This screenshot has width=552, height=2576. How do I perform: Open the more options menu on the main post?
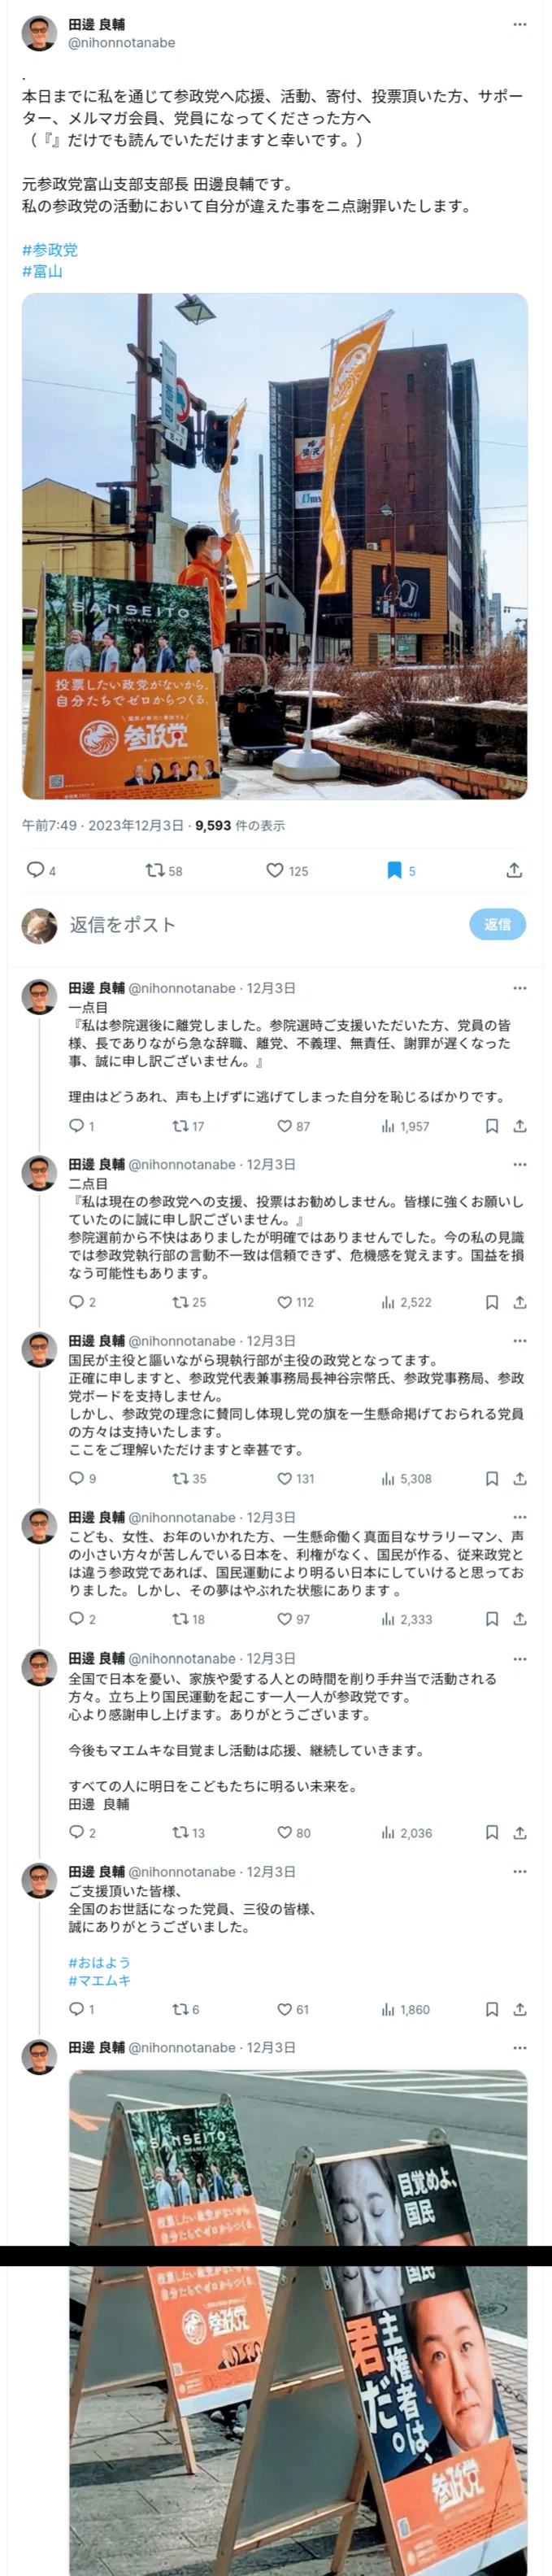click(519, 24)
